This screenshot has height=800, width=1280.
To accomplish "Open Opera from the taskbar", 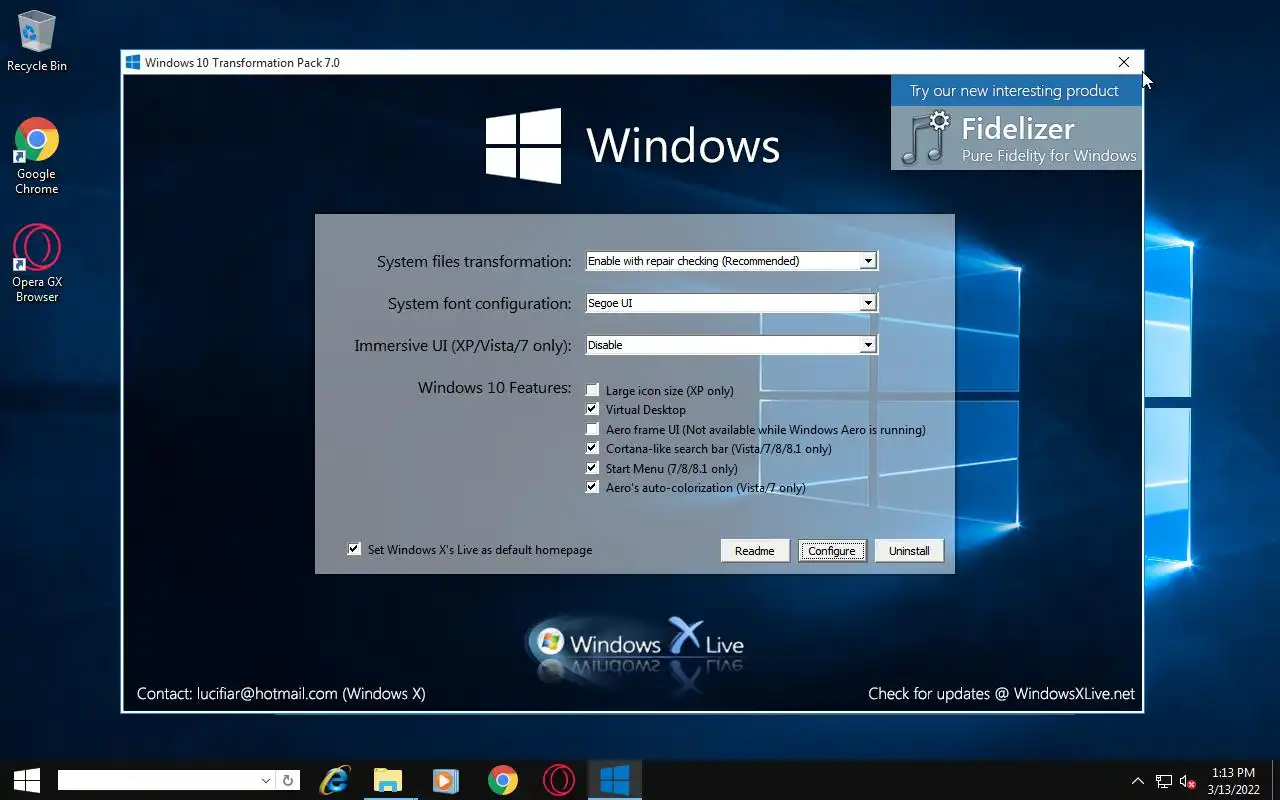I will (x=559, y=780).
